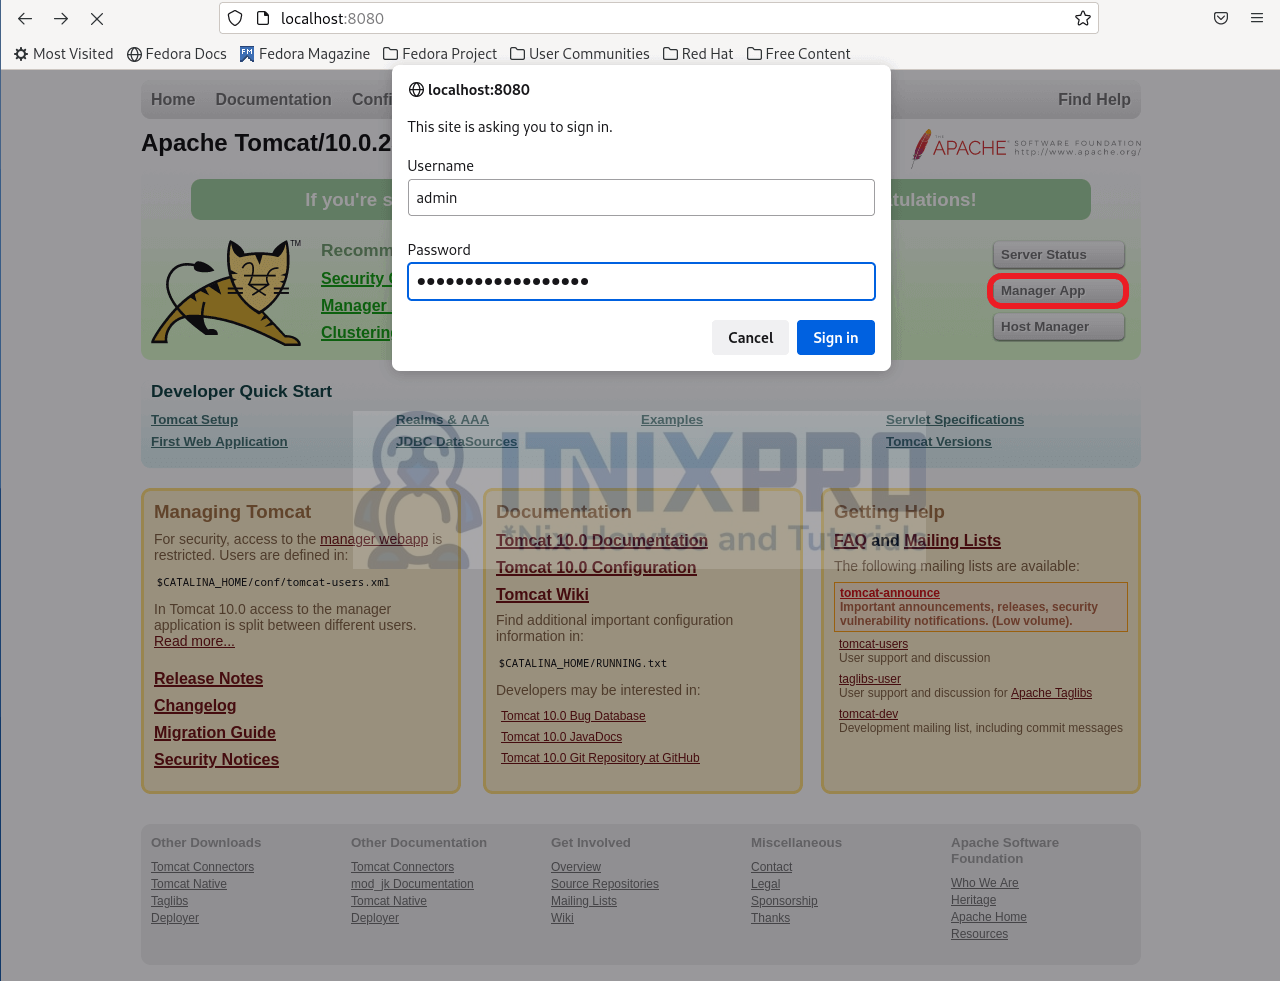The image size is (1280, 981).
Task: Open the Examples link
Action: (672, 420)
